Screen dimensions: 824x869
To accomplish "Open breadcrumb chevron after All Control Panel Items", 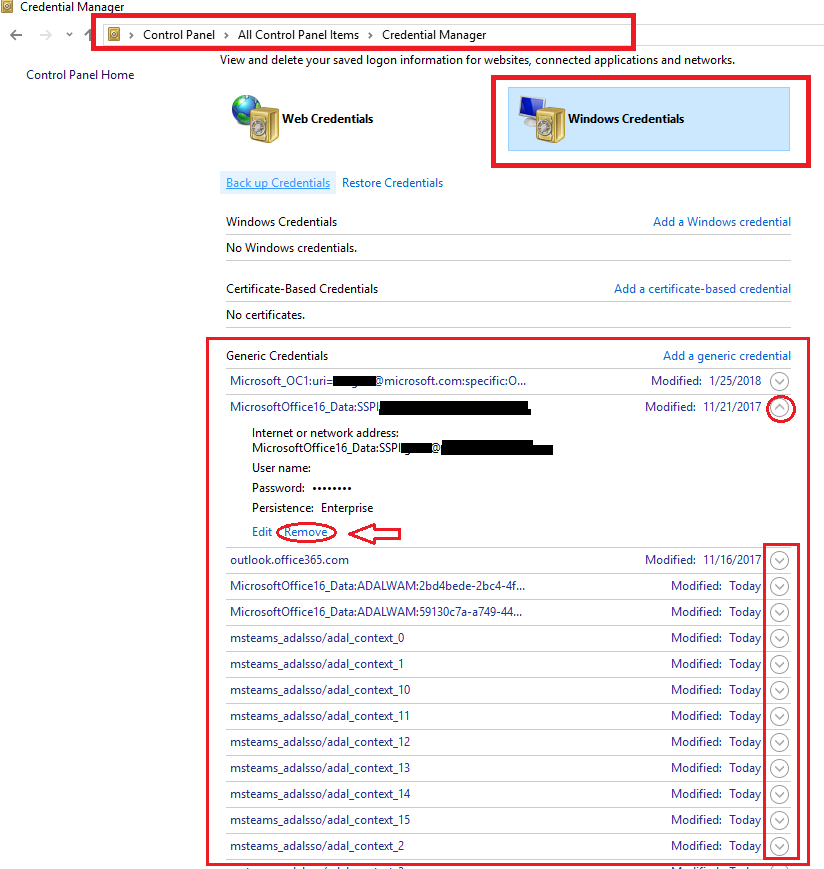I will (x=370, y=35).
